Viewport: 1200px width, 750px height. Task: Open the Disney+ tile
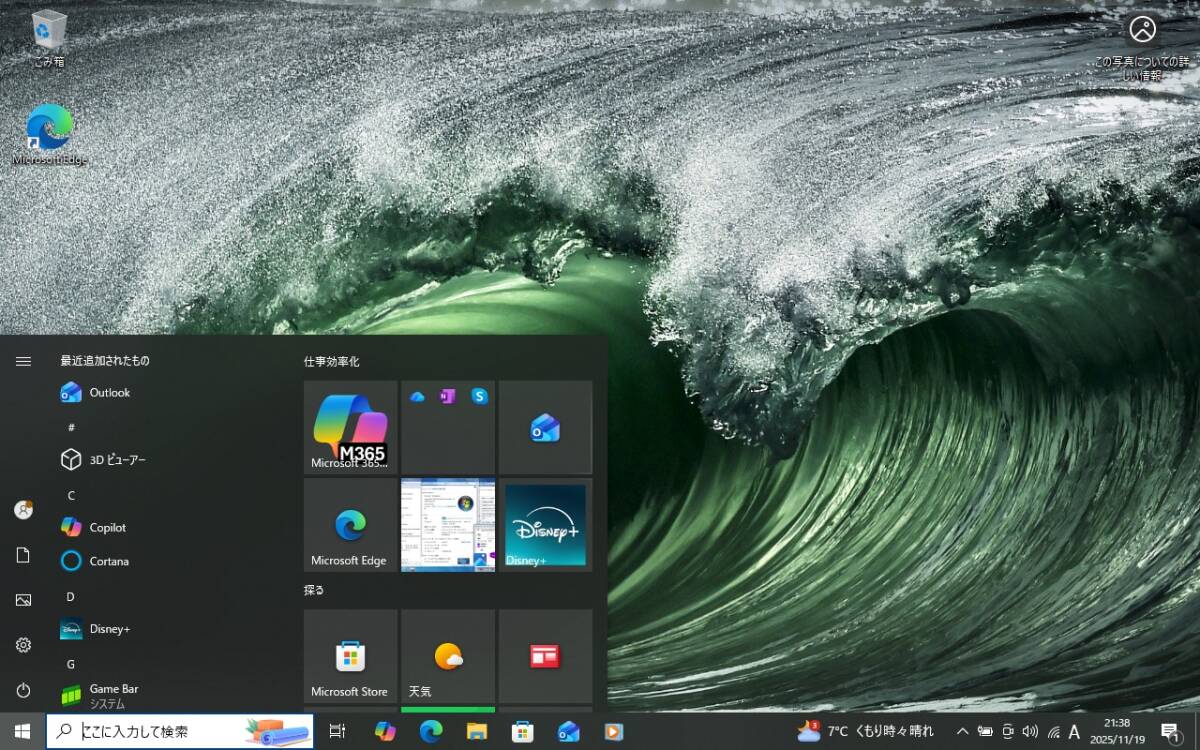545,525
